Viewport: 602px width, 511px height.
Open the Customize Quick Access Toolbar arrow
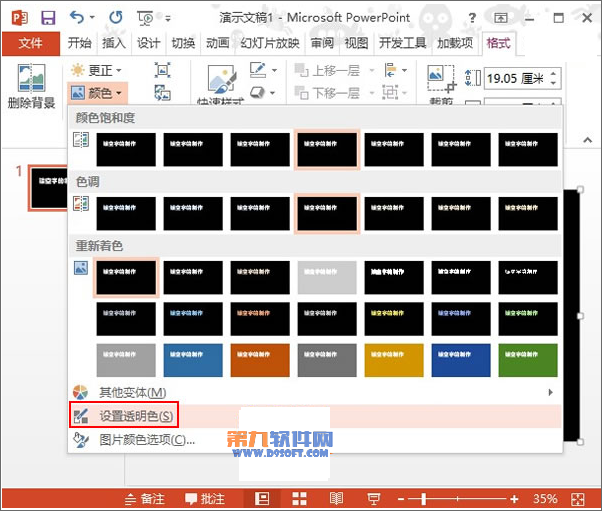tap(168, 18)
